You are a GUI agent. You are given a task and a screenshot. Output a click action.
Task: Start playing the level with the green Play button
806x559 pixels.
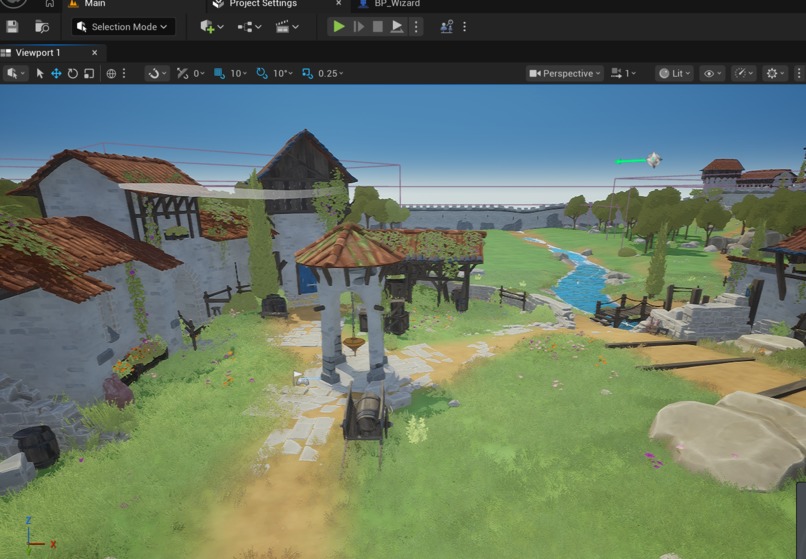(x=339, y=26)
